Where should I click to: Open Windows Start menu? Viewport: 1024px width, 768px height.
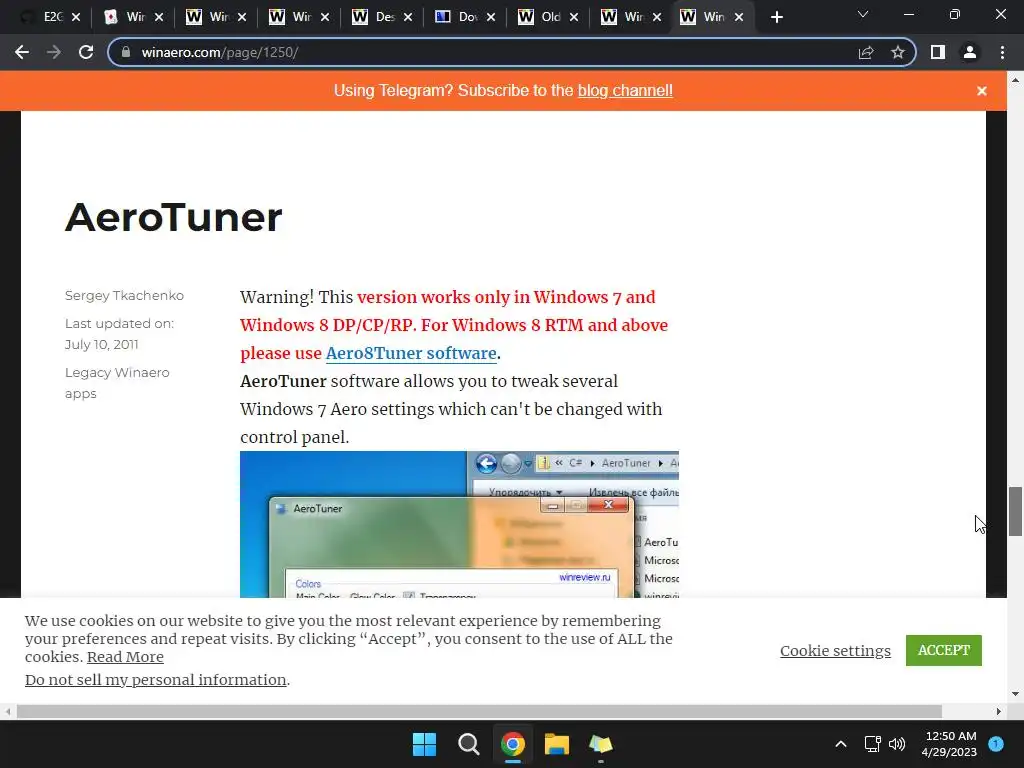(424, 744)
